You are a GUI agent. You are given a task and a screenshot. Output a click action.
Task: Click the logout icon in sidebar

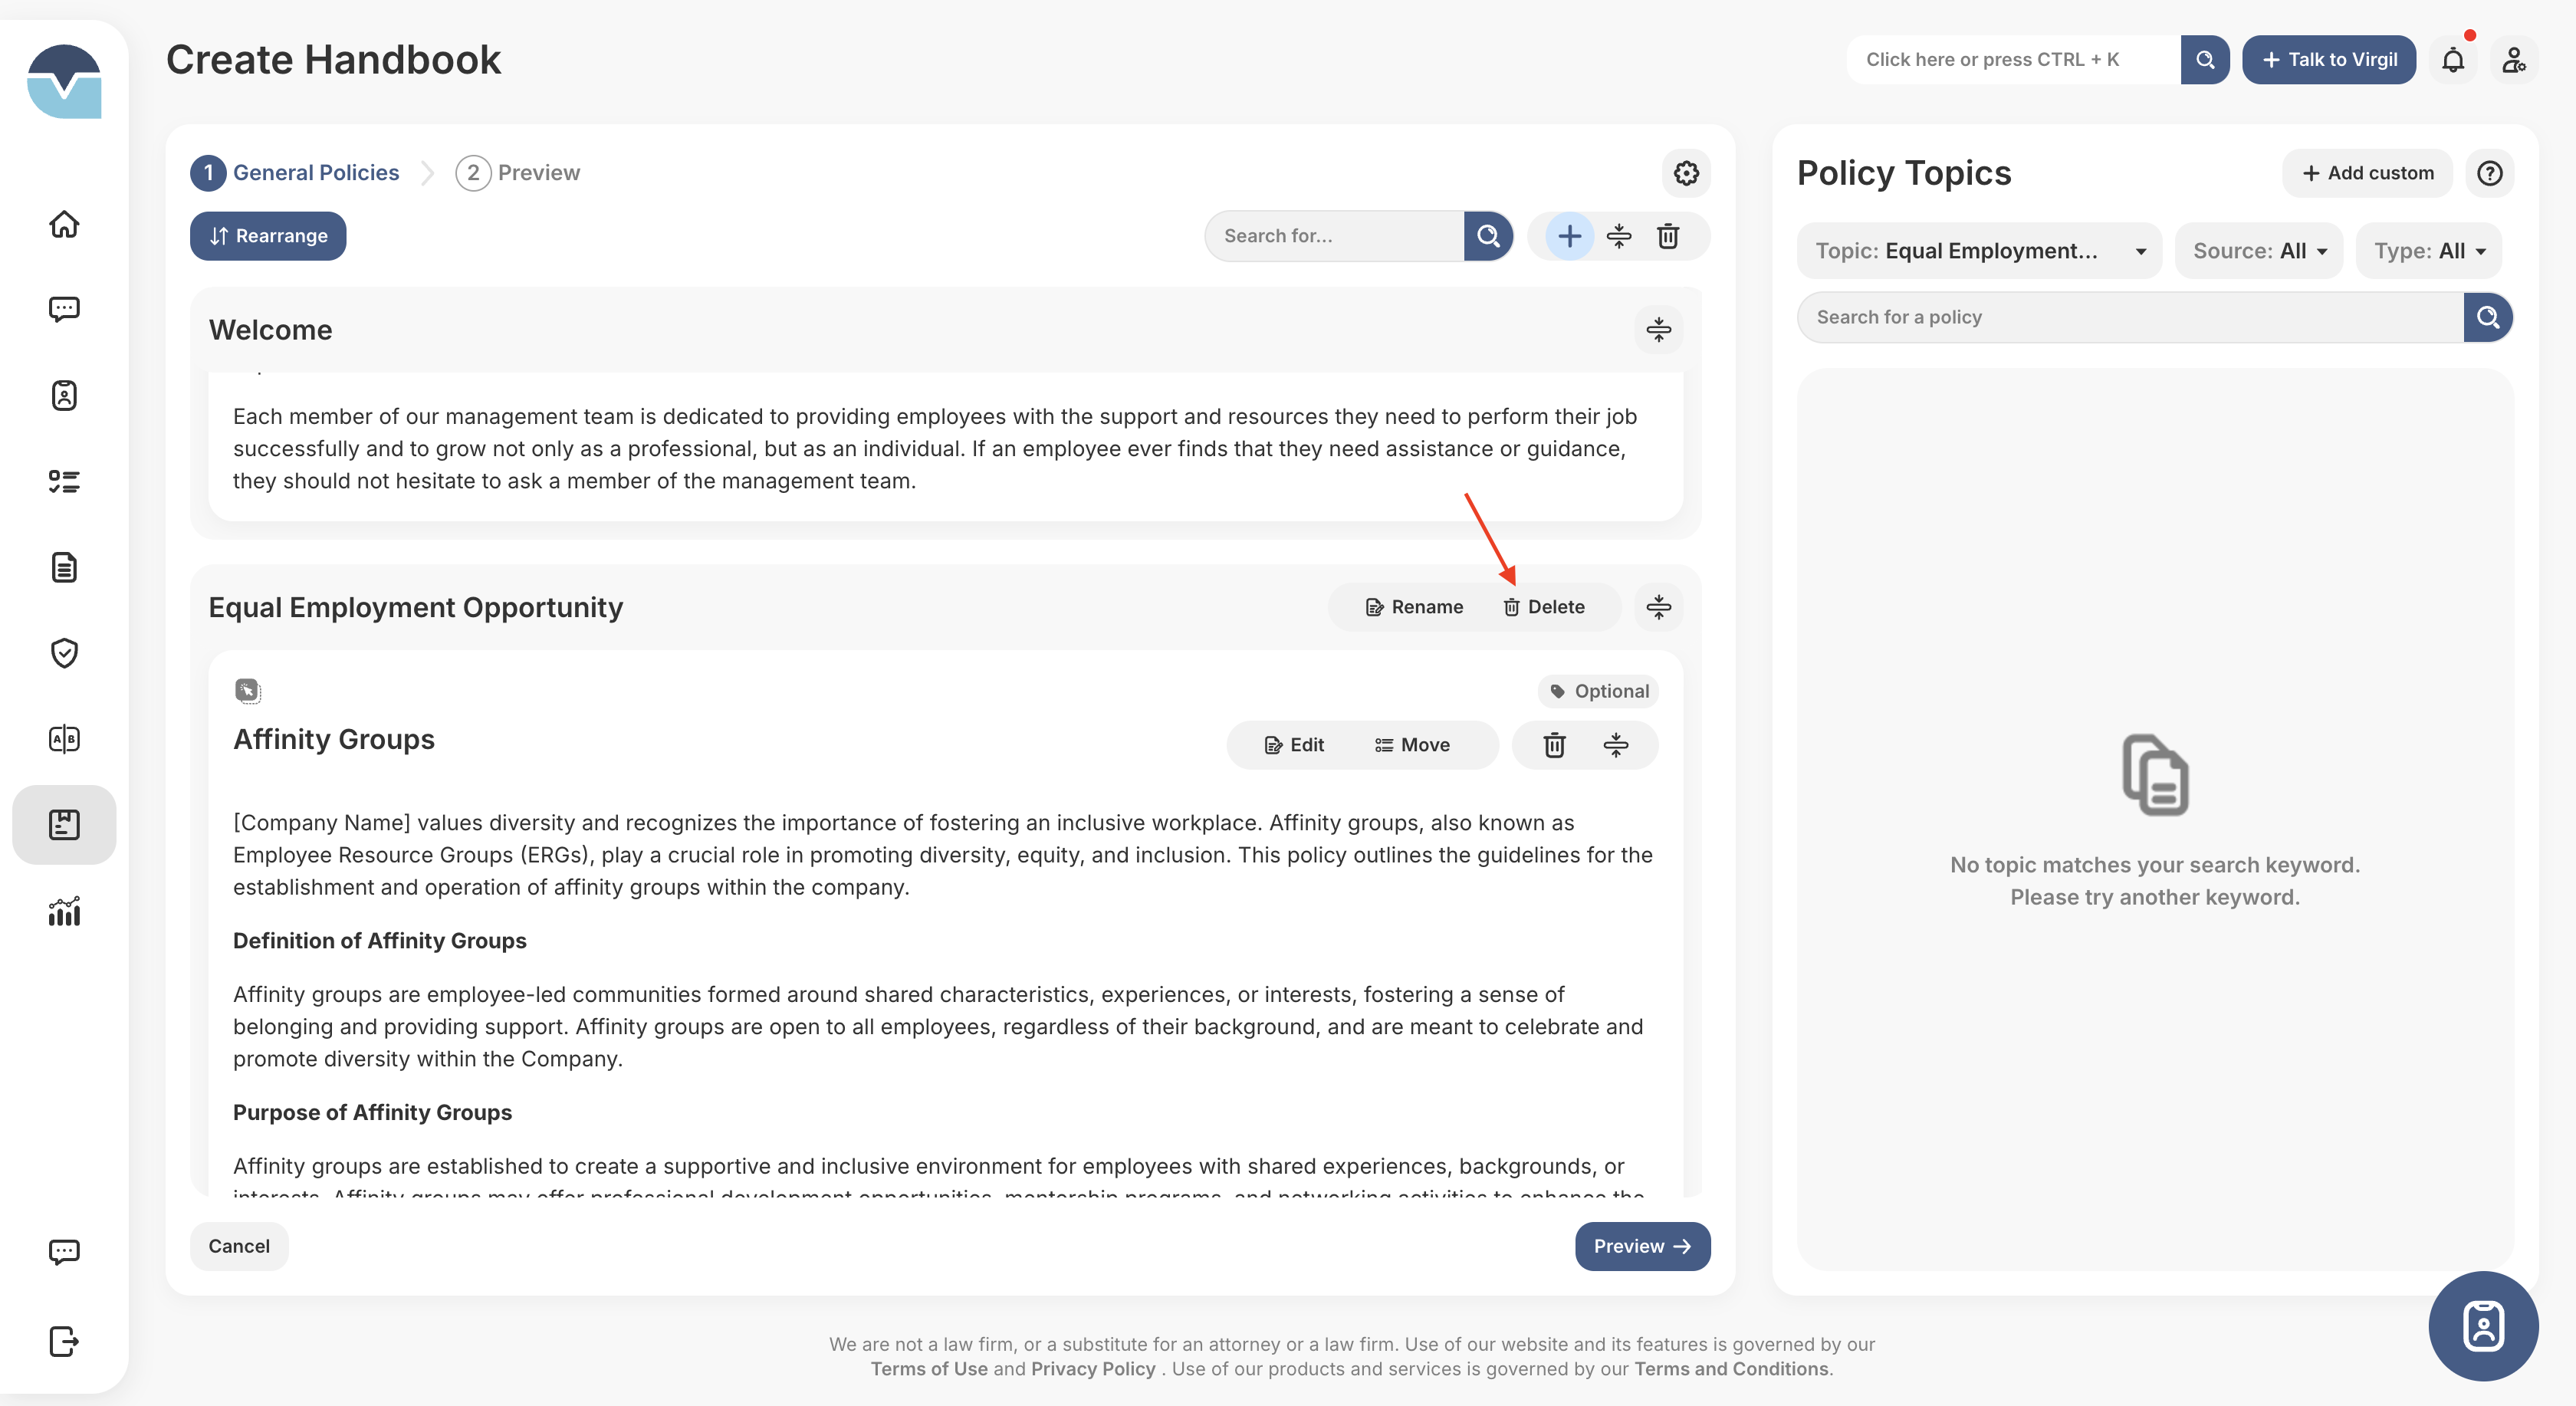pyautogui.click(x=64, y=1341)
